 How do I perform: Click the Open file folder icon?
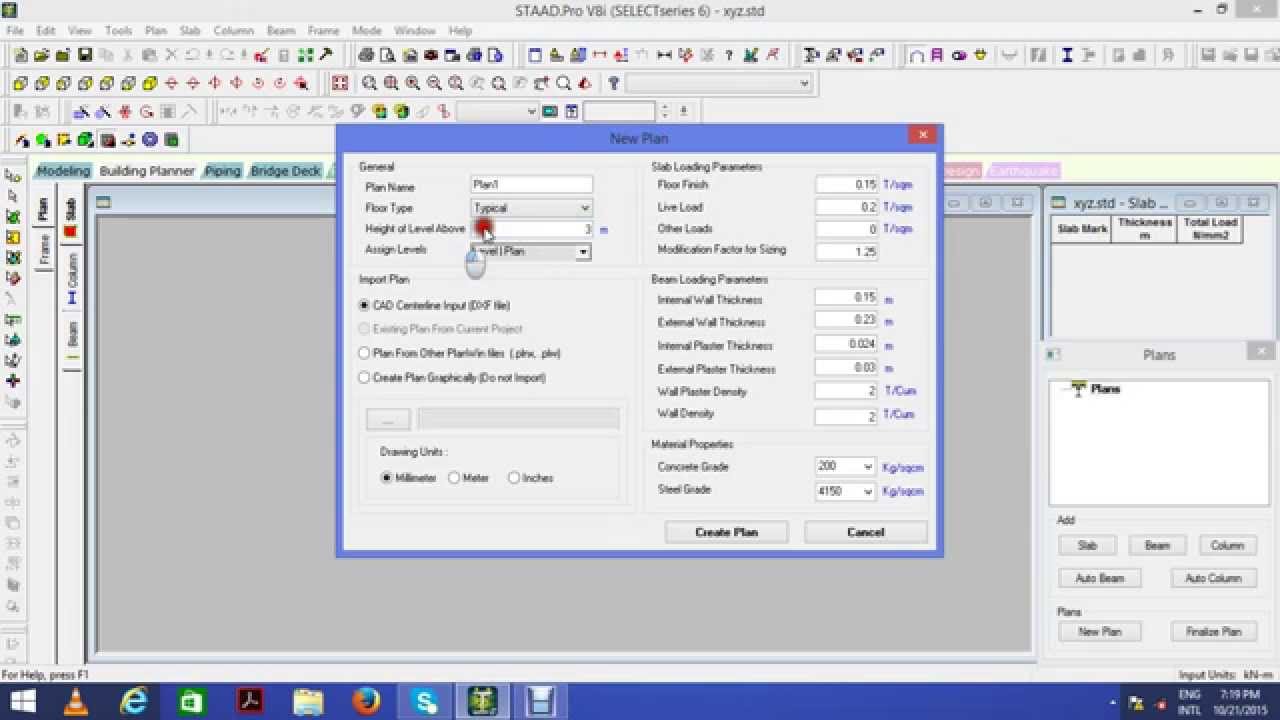tap(41, 55)
